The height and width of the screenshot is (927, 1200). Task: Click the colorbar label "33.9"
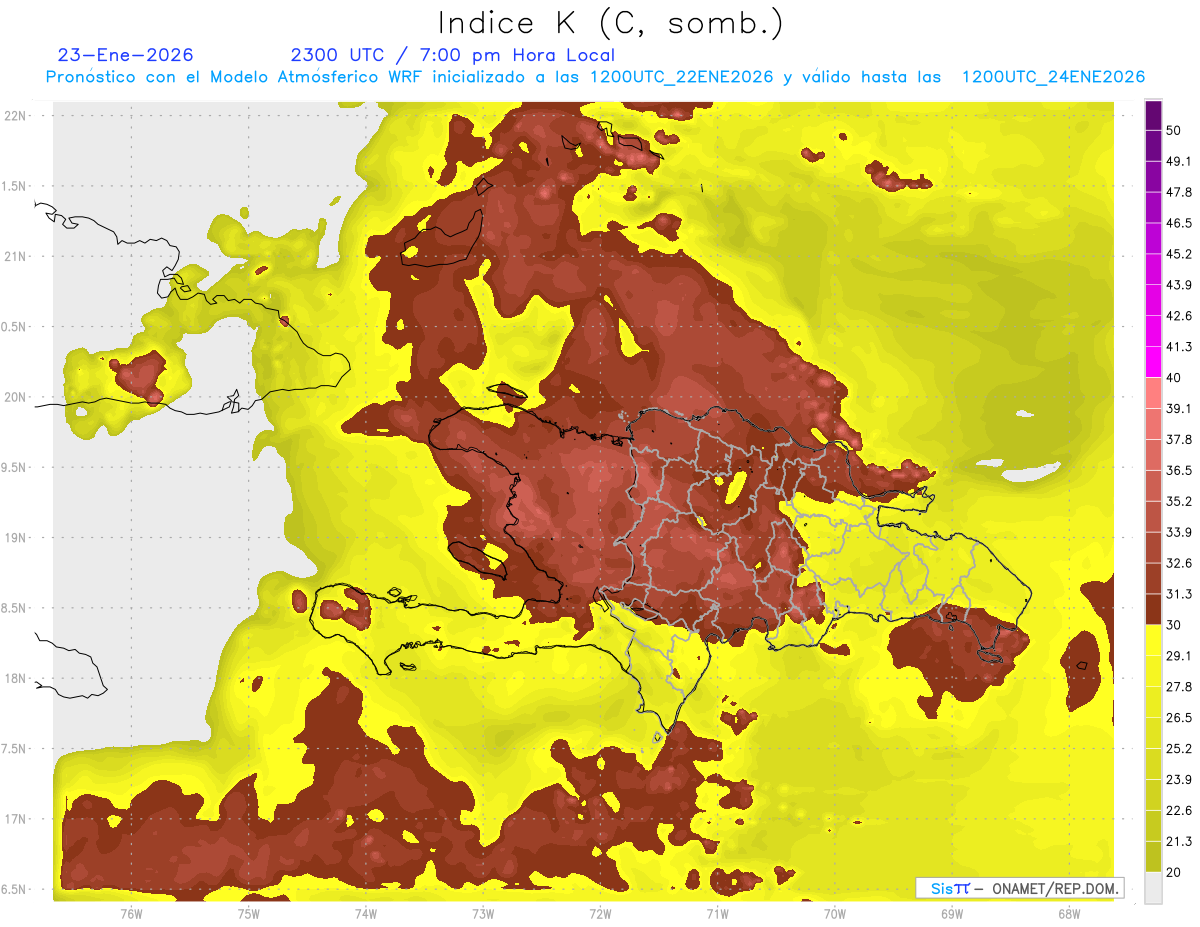pos(1179,532)
